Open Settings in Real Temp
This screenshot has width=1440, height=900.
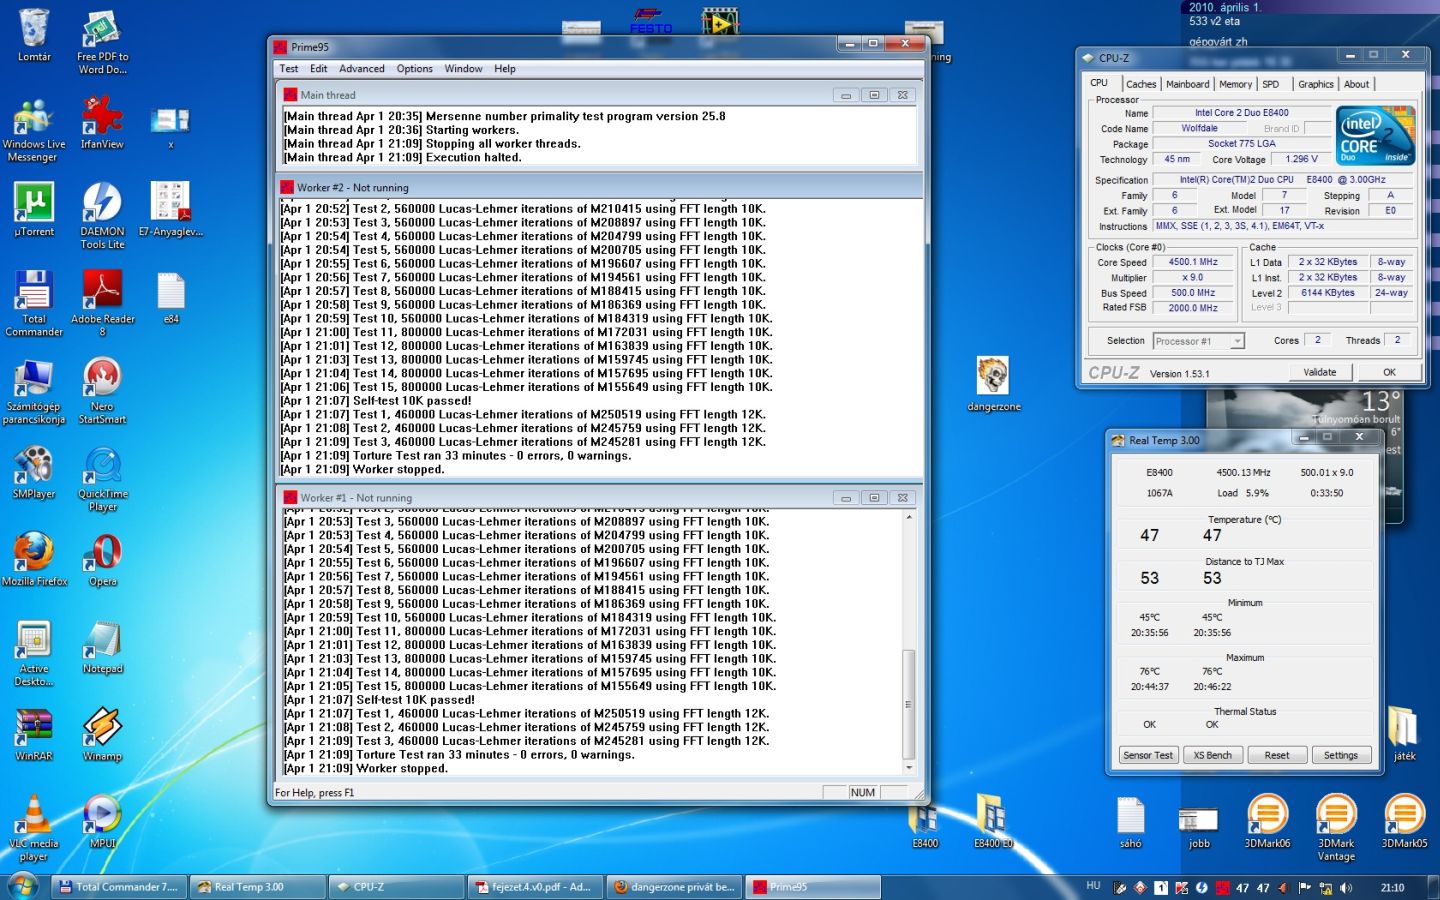[x=1341, y=755]
